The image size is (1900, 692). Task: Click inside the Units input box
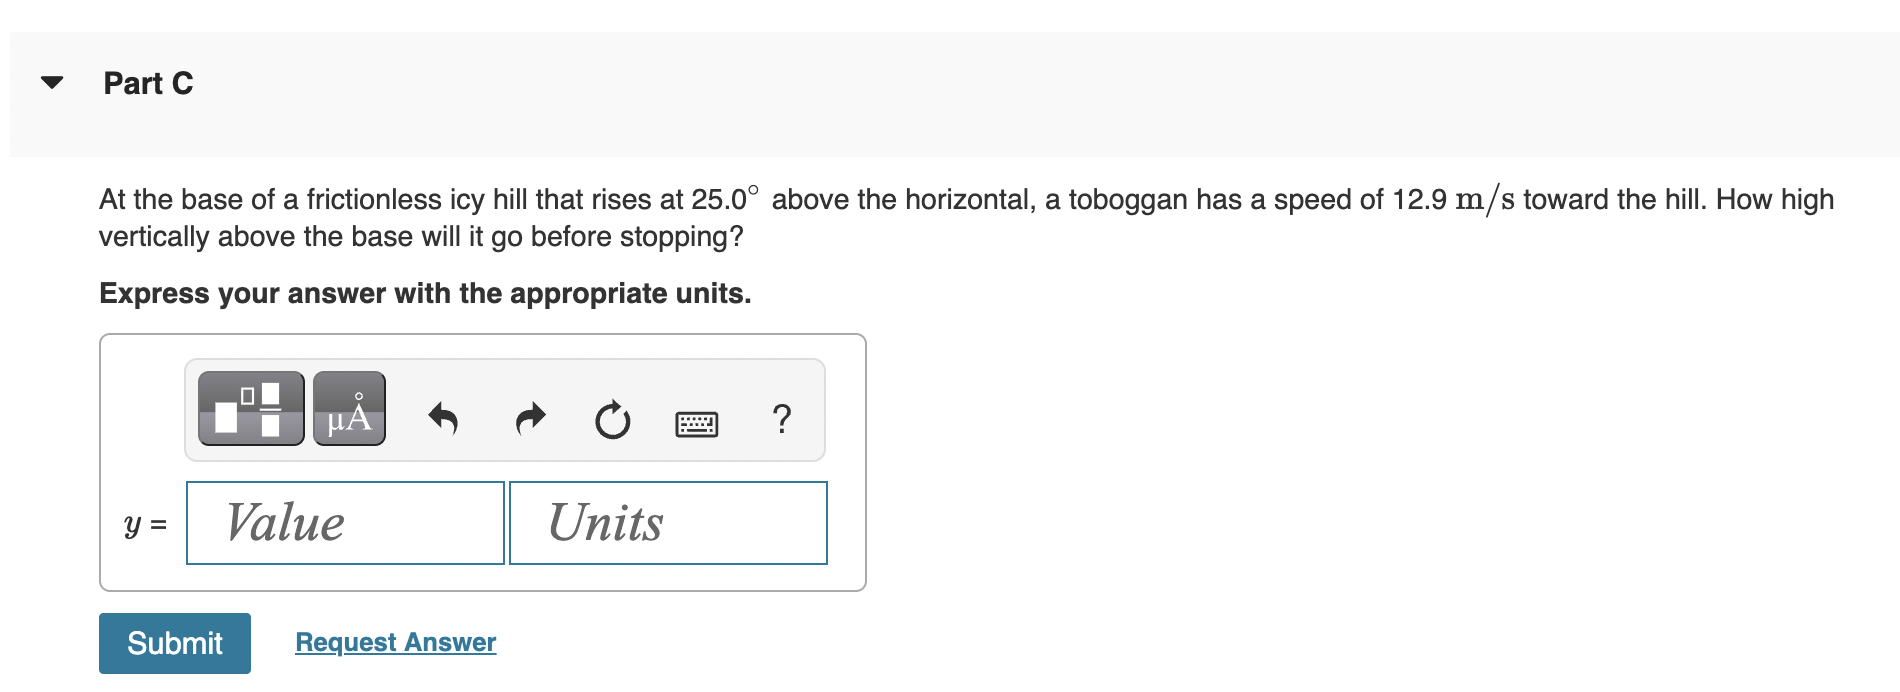tap(668, 522)
